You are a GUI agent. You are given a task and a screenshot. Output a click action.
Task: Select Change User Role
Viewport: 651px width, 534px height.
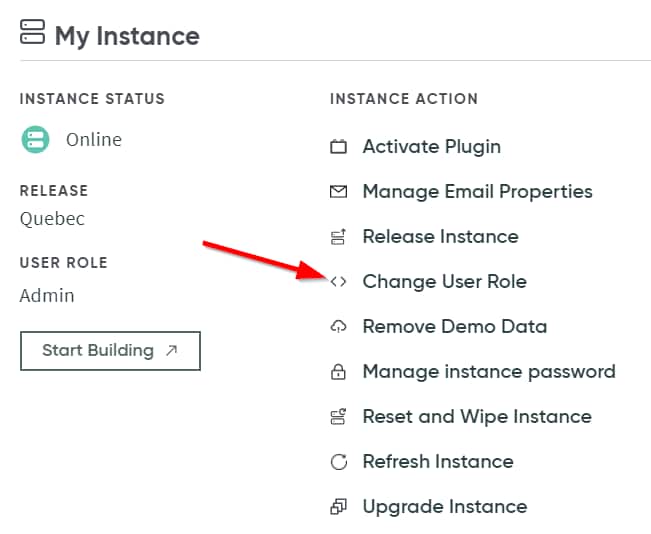click(x=444, y=282)
